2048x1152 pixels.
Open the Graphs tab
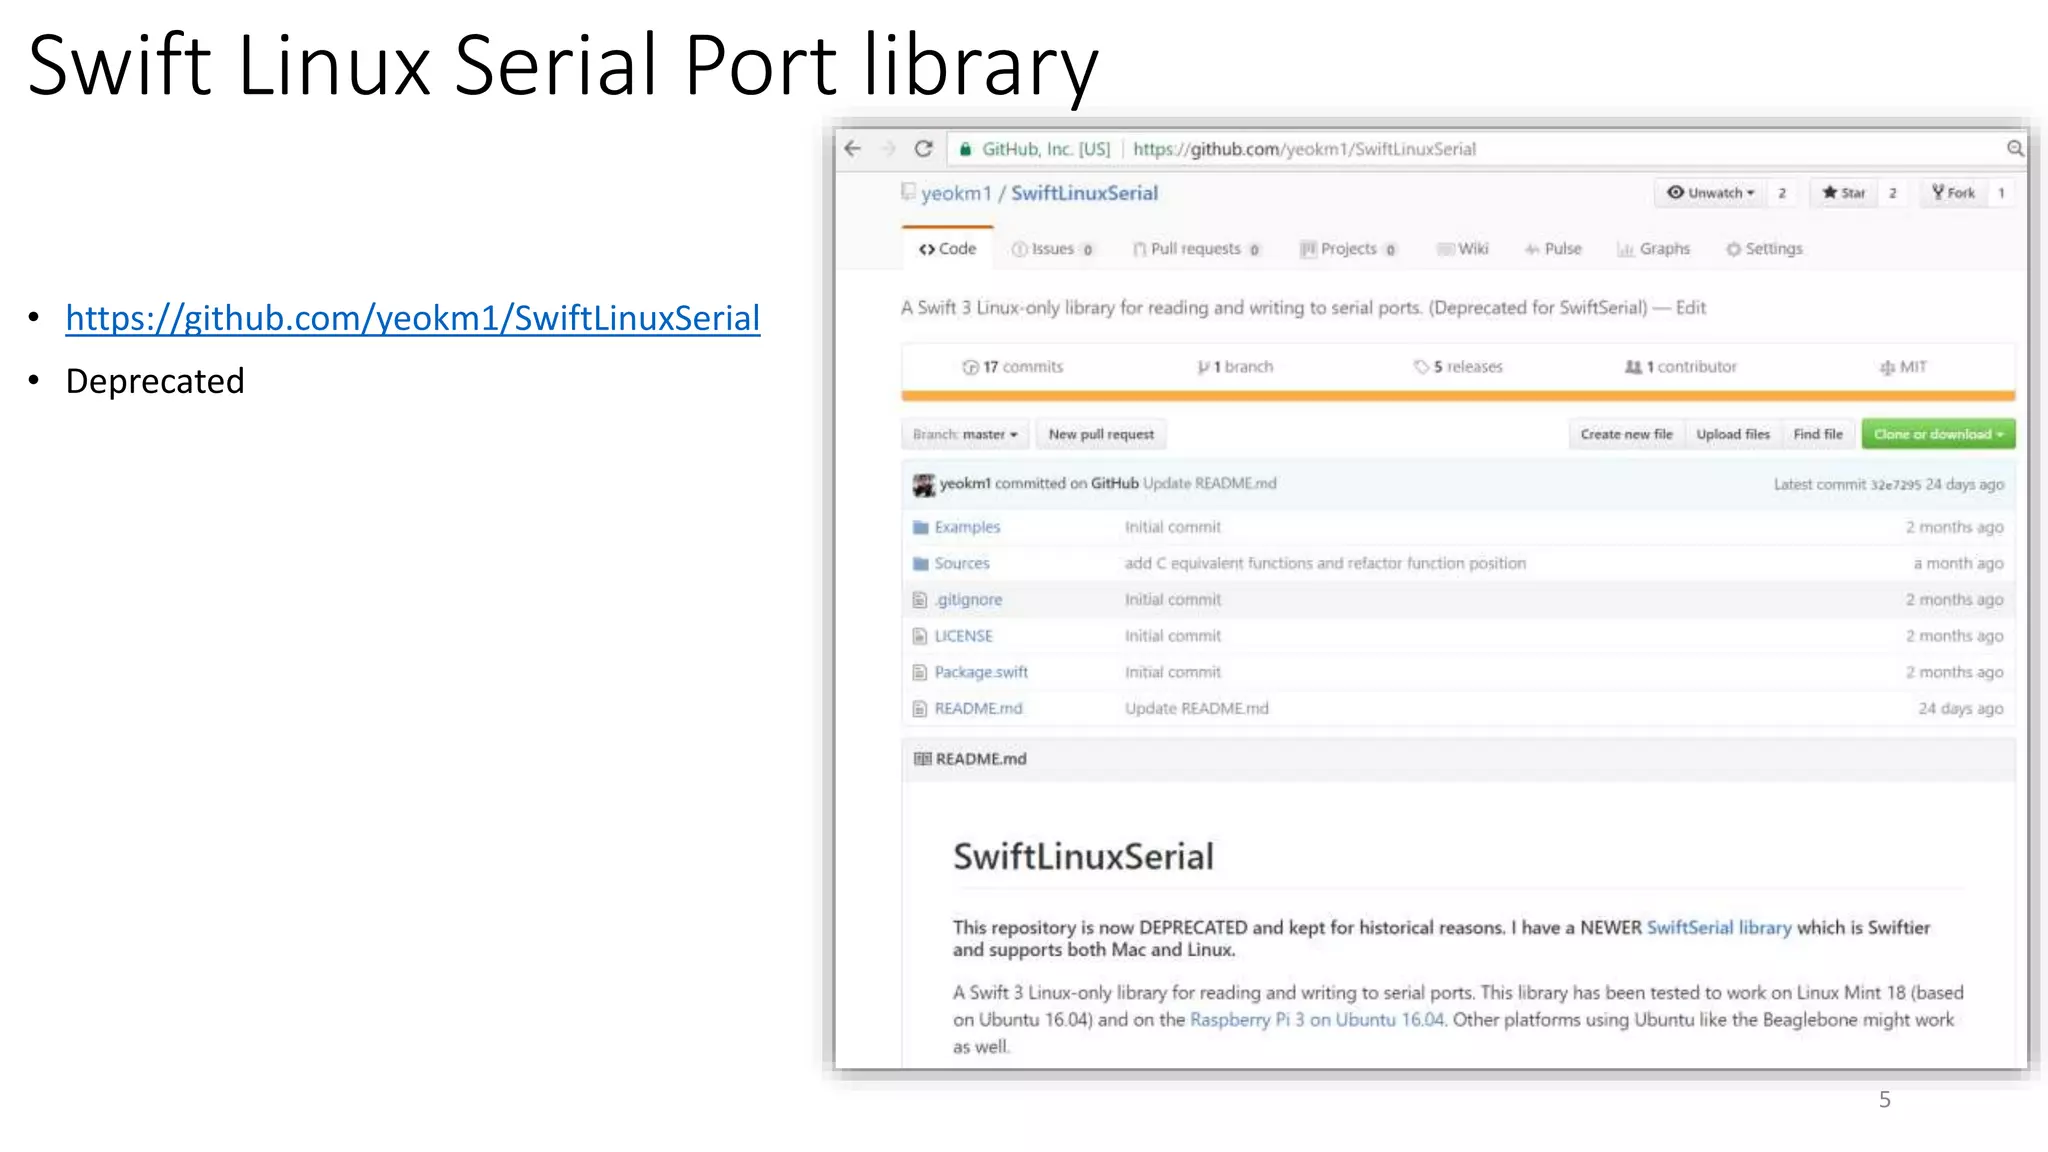coord(1654,249)
